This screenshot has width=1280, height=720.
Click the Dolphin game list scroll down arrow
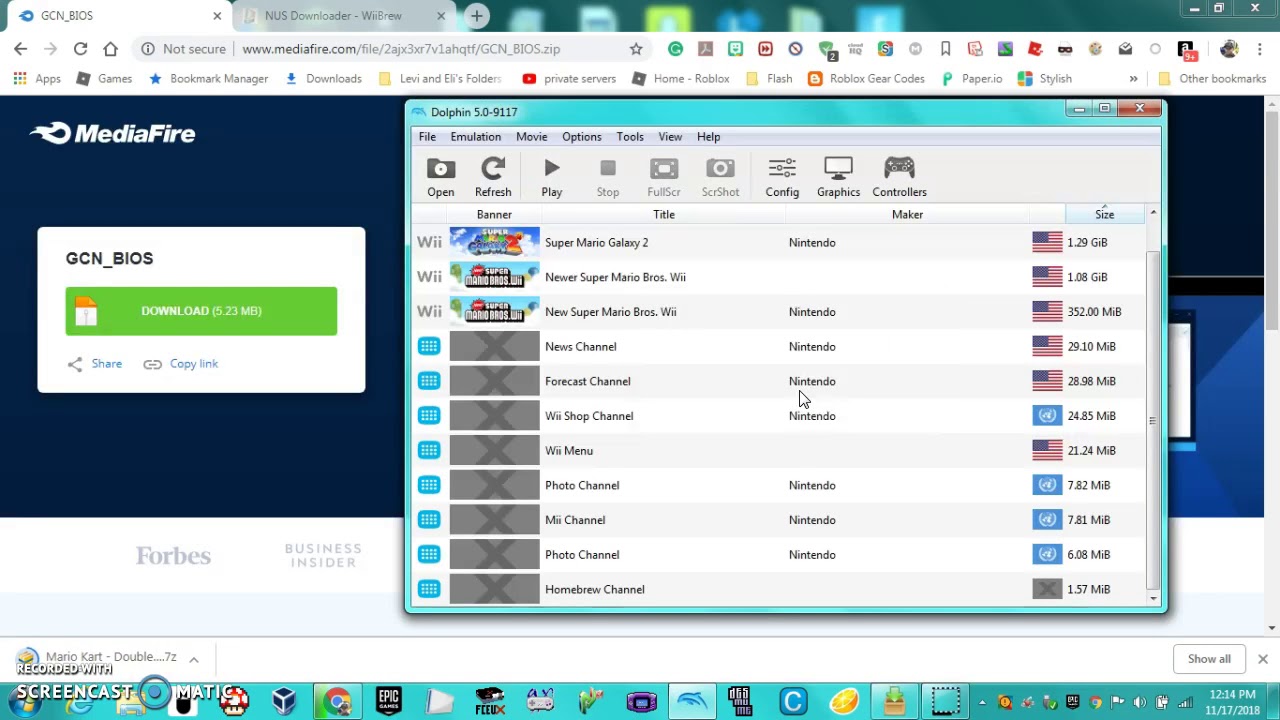1153,598
